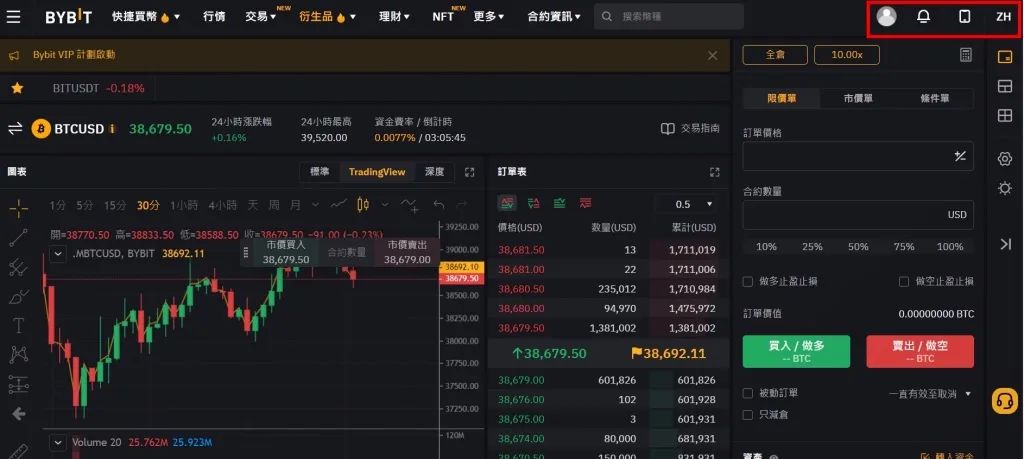
Task: Open the calculator icon in order panel
Action: 965,55
